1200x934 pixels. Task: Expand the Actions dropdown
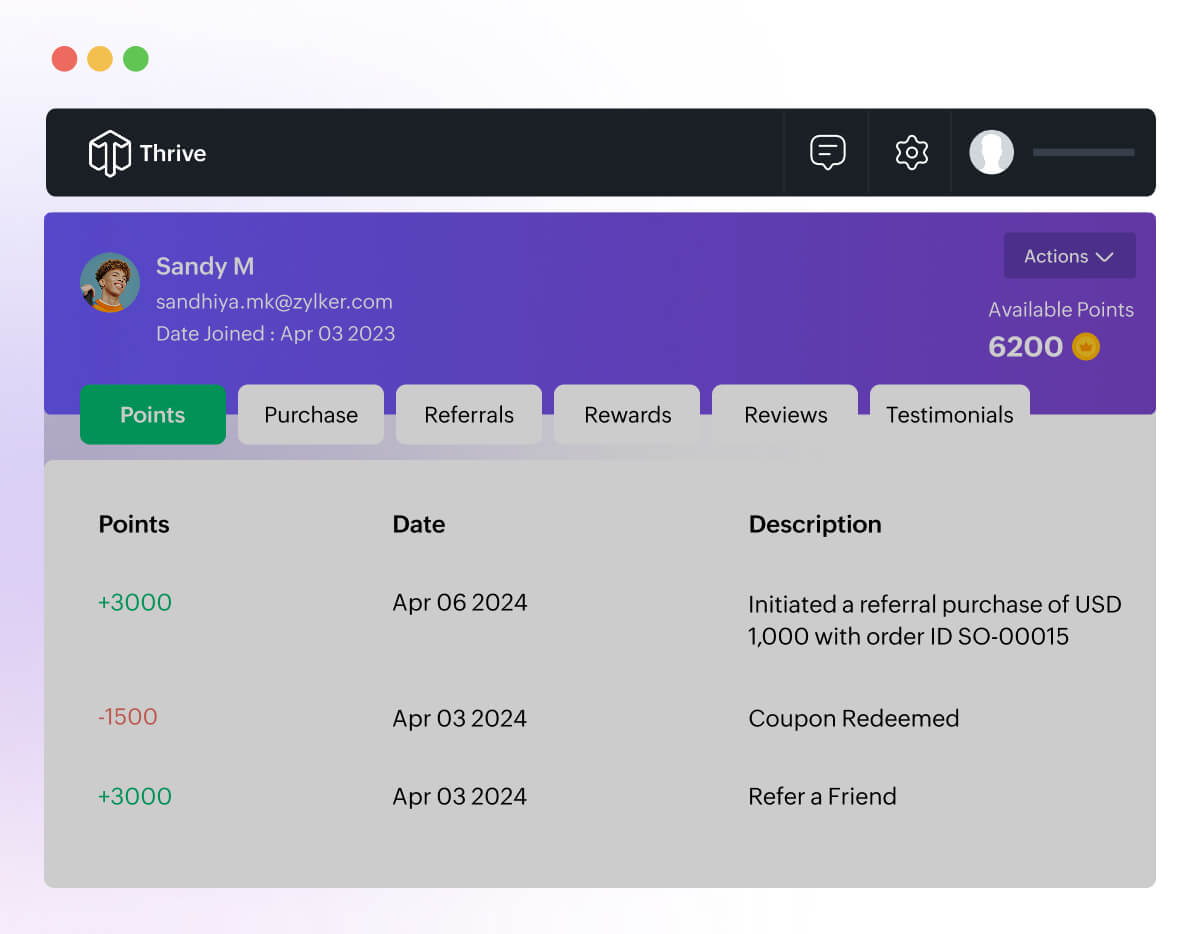(x=1069, y=256)
